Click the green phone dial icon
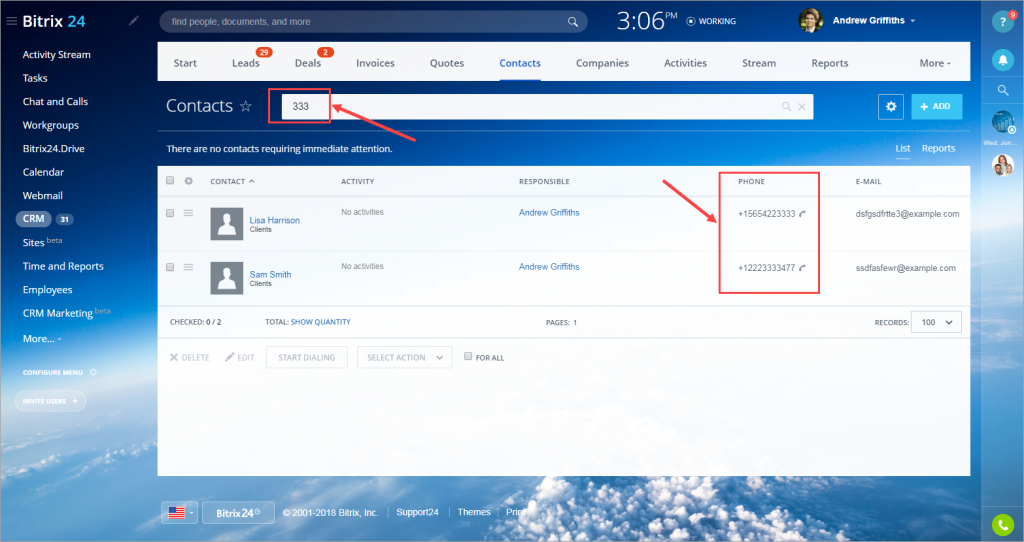 tap(1002, 524)
